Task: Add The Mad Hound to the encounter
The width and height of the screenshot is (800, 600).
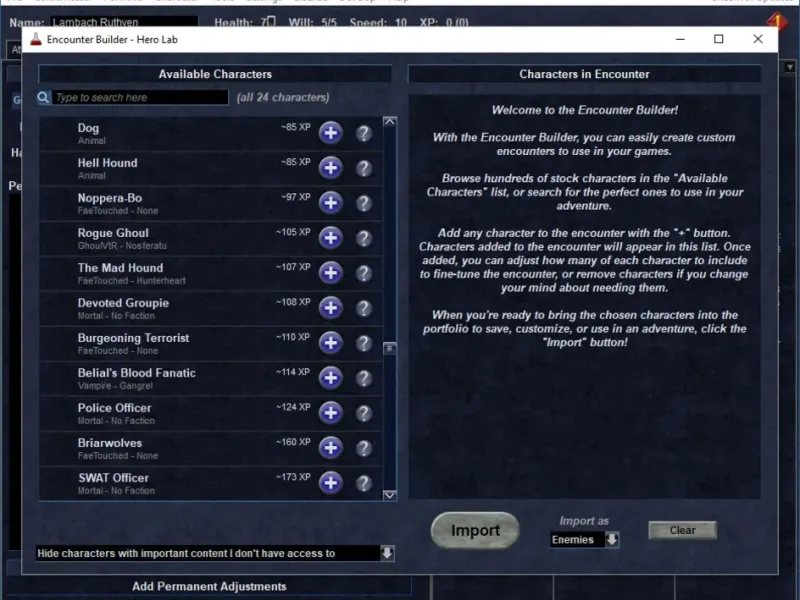Action: point(331,273)
